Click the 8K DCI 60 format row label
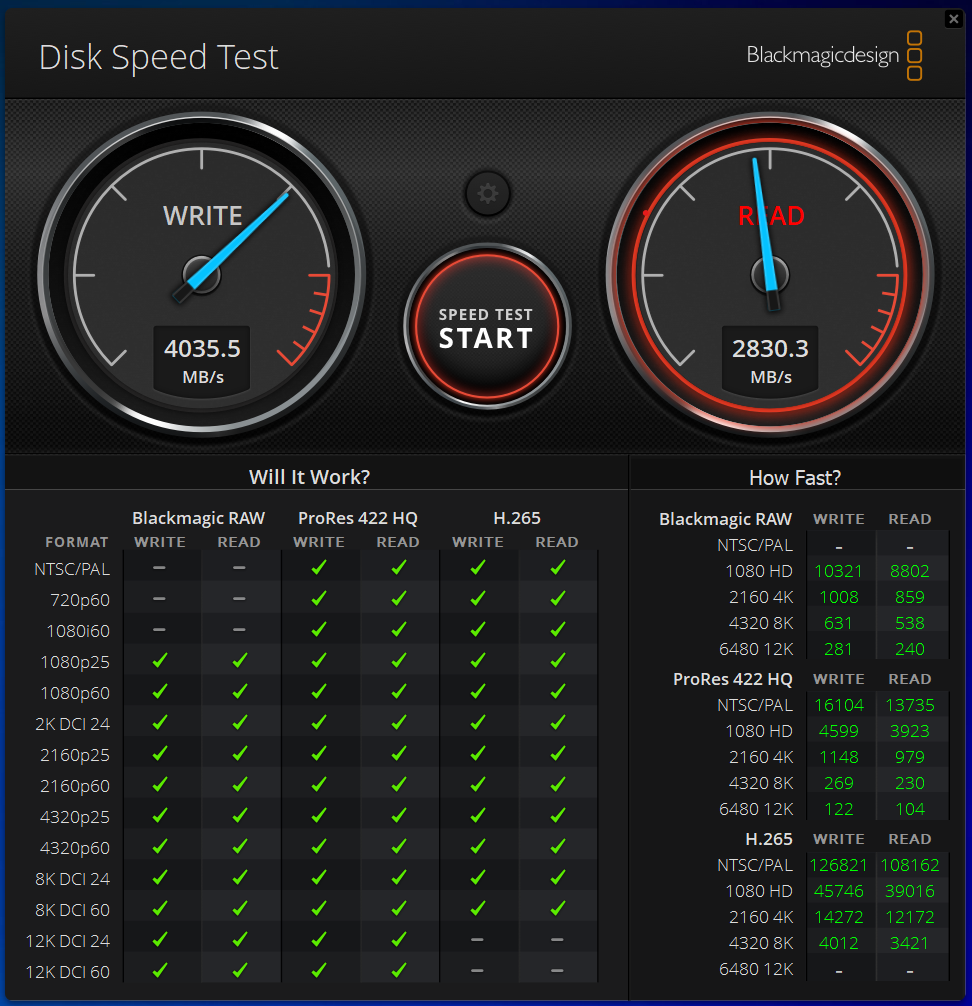 (x=72, y=910)
